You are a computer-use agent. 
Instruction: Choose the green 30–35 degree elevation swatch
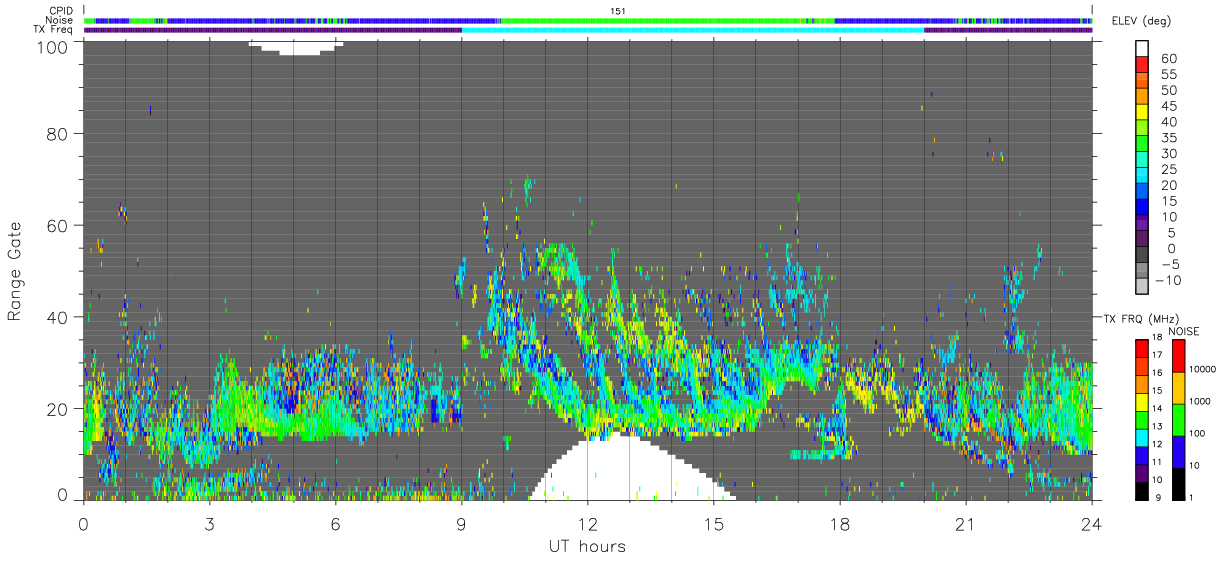[1143, 145]
